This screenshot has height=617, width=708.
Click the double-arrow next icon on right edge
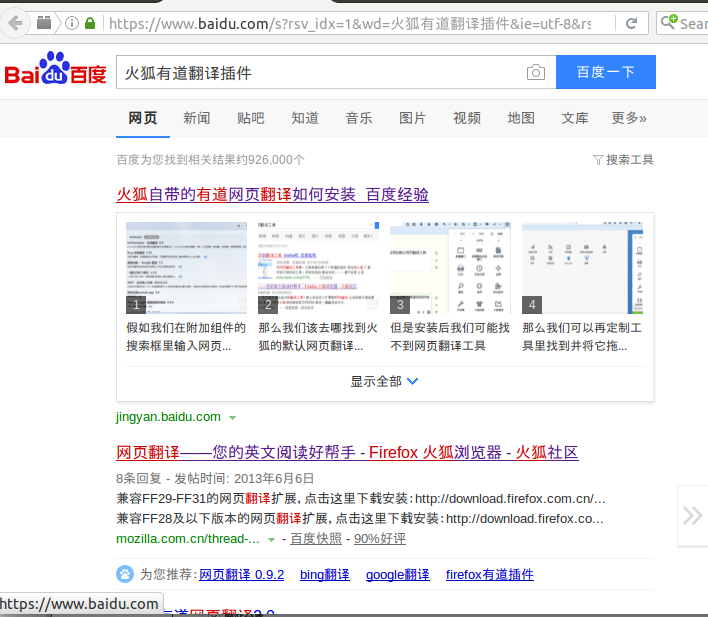pyautogui.click(x=692, y=516)
